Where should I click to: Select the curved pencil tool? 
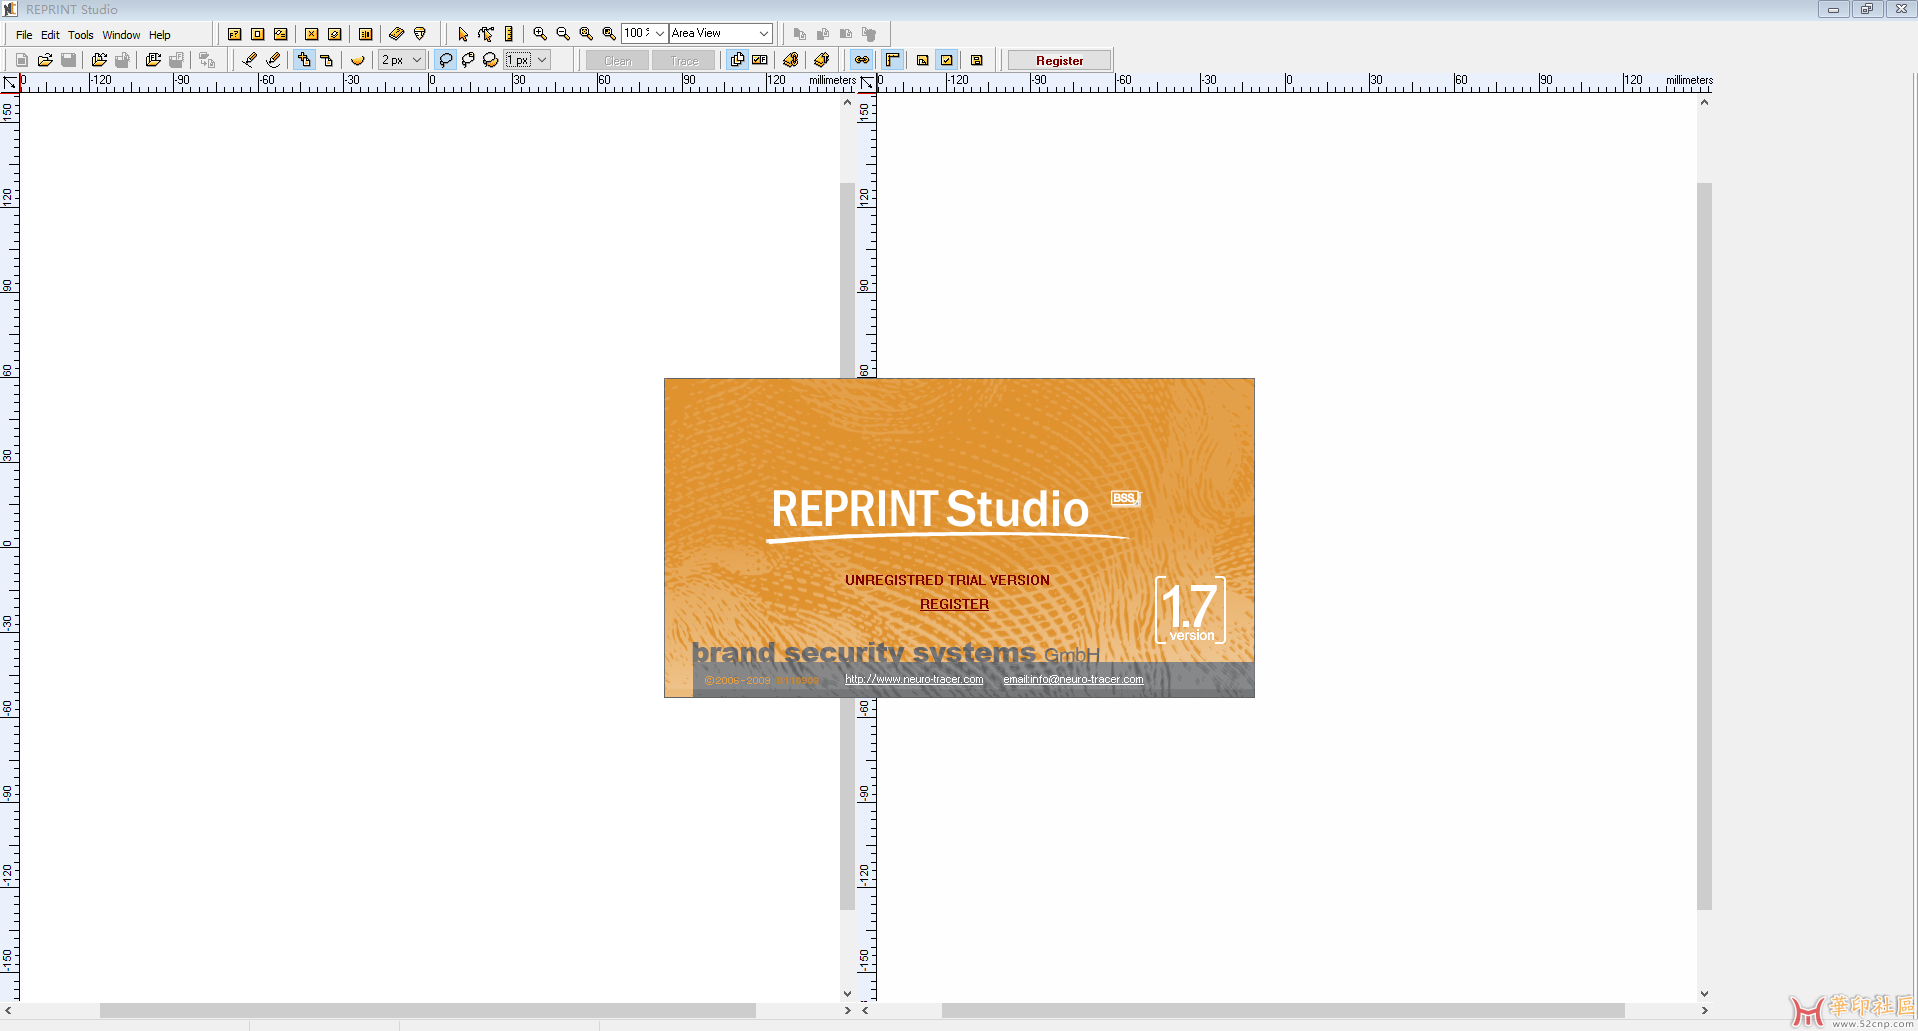(273, 60)
